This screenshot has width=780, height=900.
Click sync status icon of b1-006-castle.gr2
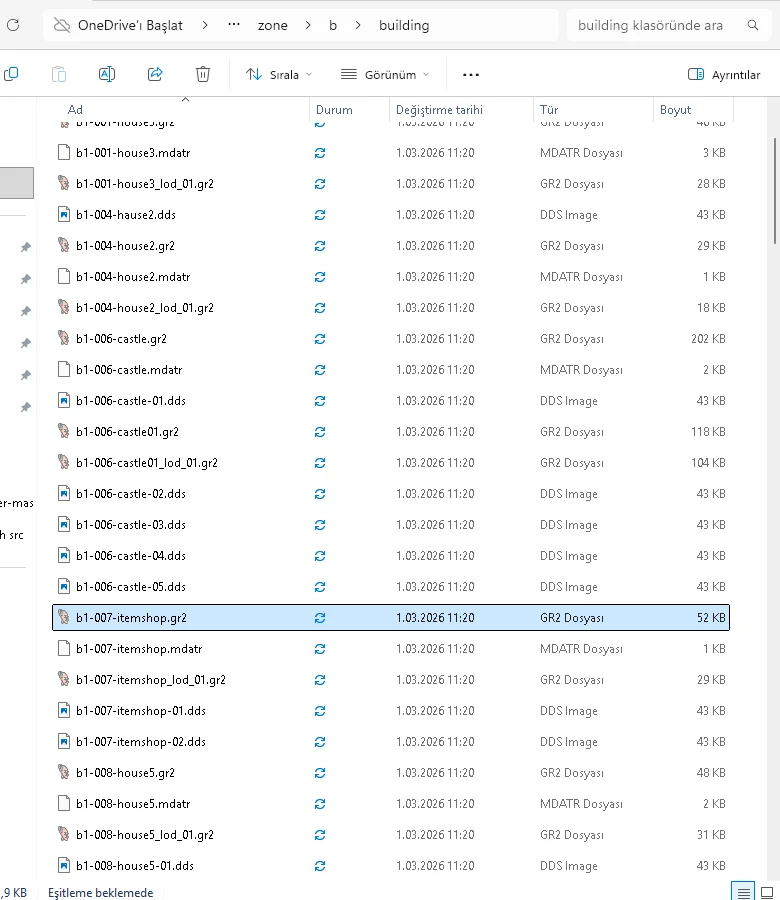320,339
